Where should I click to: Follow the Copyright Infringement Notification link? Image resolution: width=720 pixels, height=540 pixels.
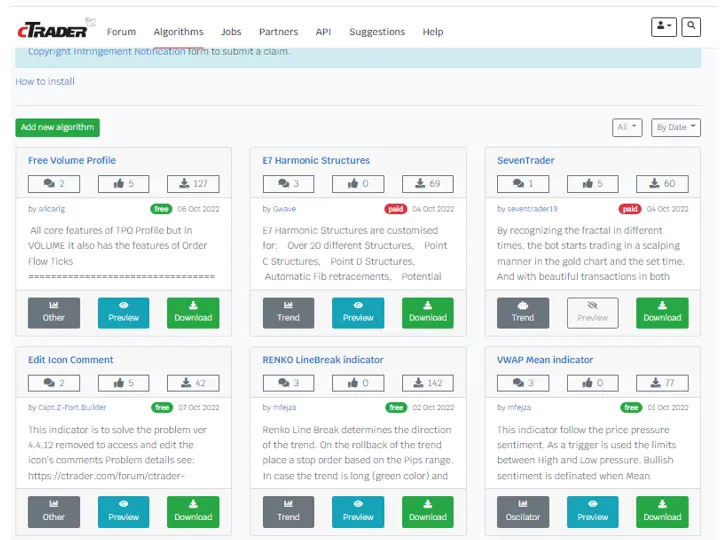point(107,51)
